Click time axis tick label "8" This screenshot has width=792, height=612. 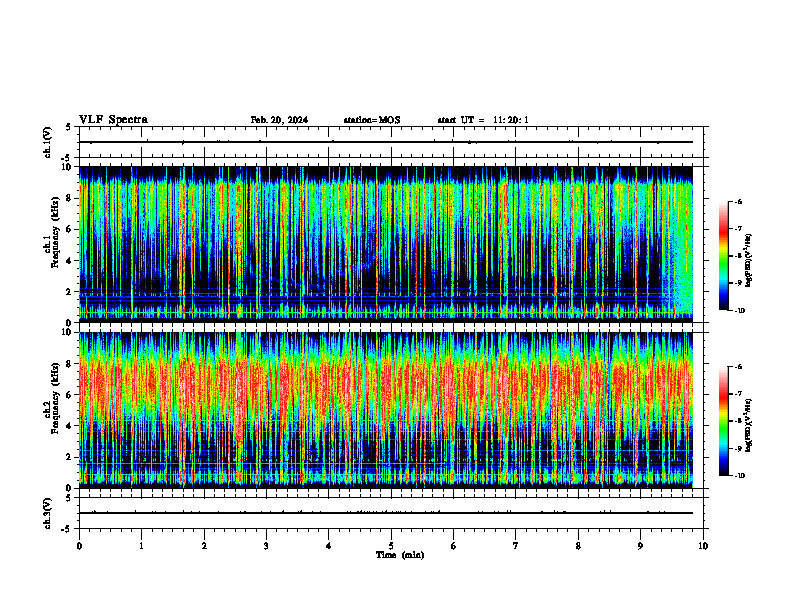578,546
